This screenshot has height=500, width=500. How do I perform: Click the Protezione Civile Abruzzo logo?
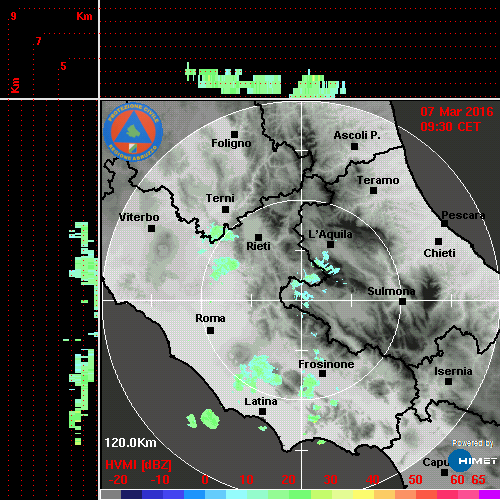(x=133, y=132)
